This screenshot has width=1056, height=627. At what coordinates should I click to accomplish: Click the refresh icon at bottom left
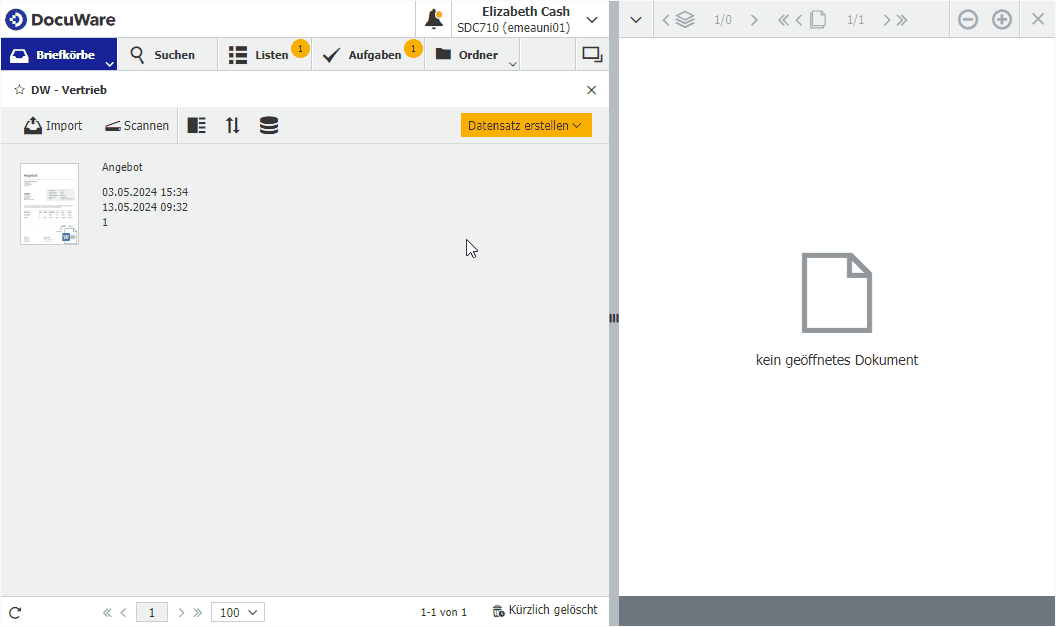click(x=15, y=612)
